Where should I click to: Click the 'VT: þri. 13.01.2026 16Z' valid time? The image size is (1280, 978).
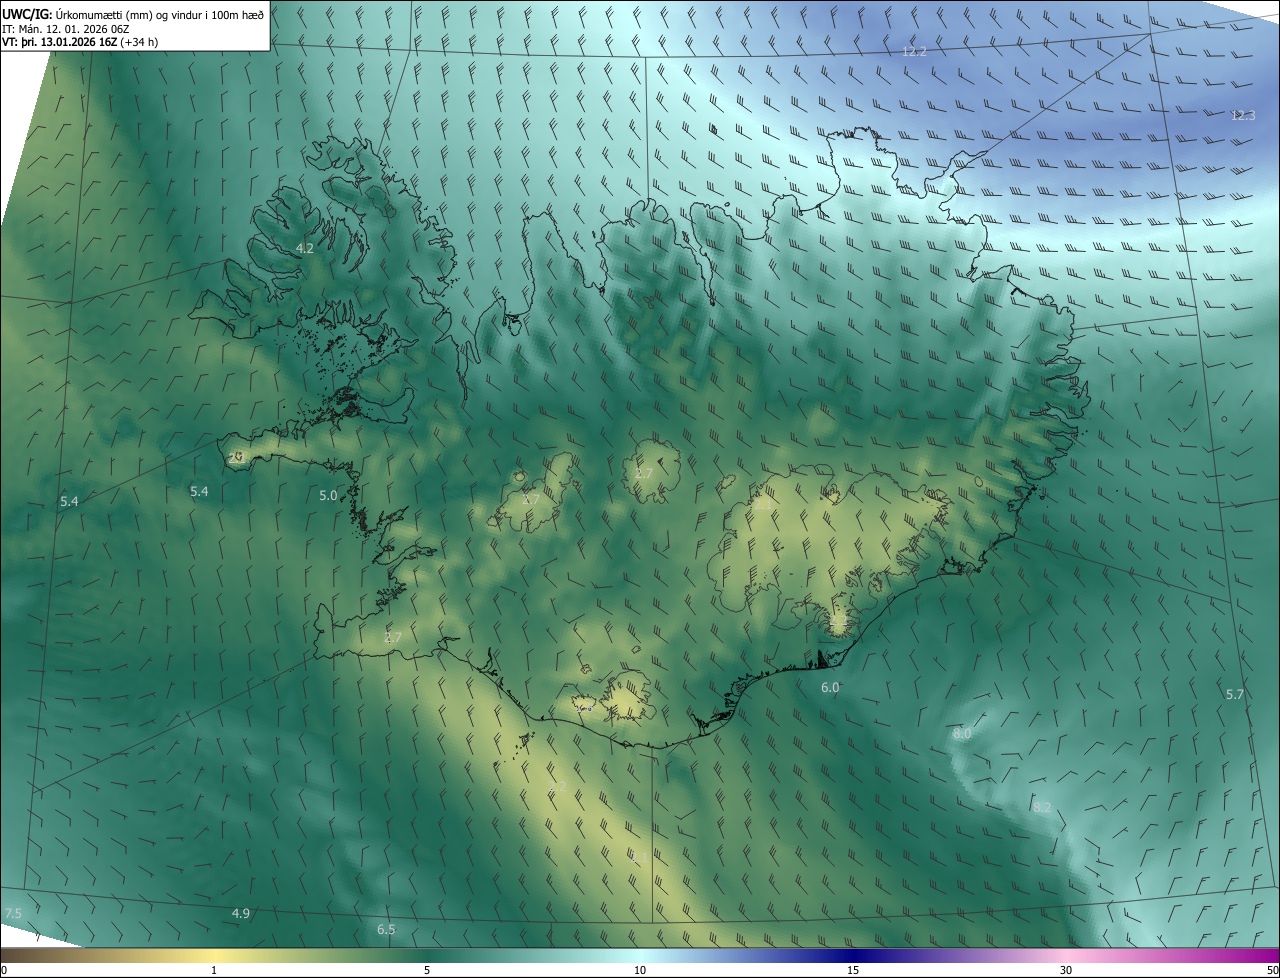(x=60, y=42)
